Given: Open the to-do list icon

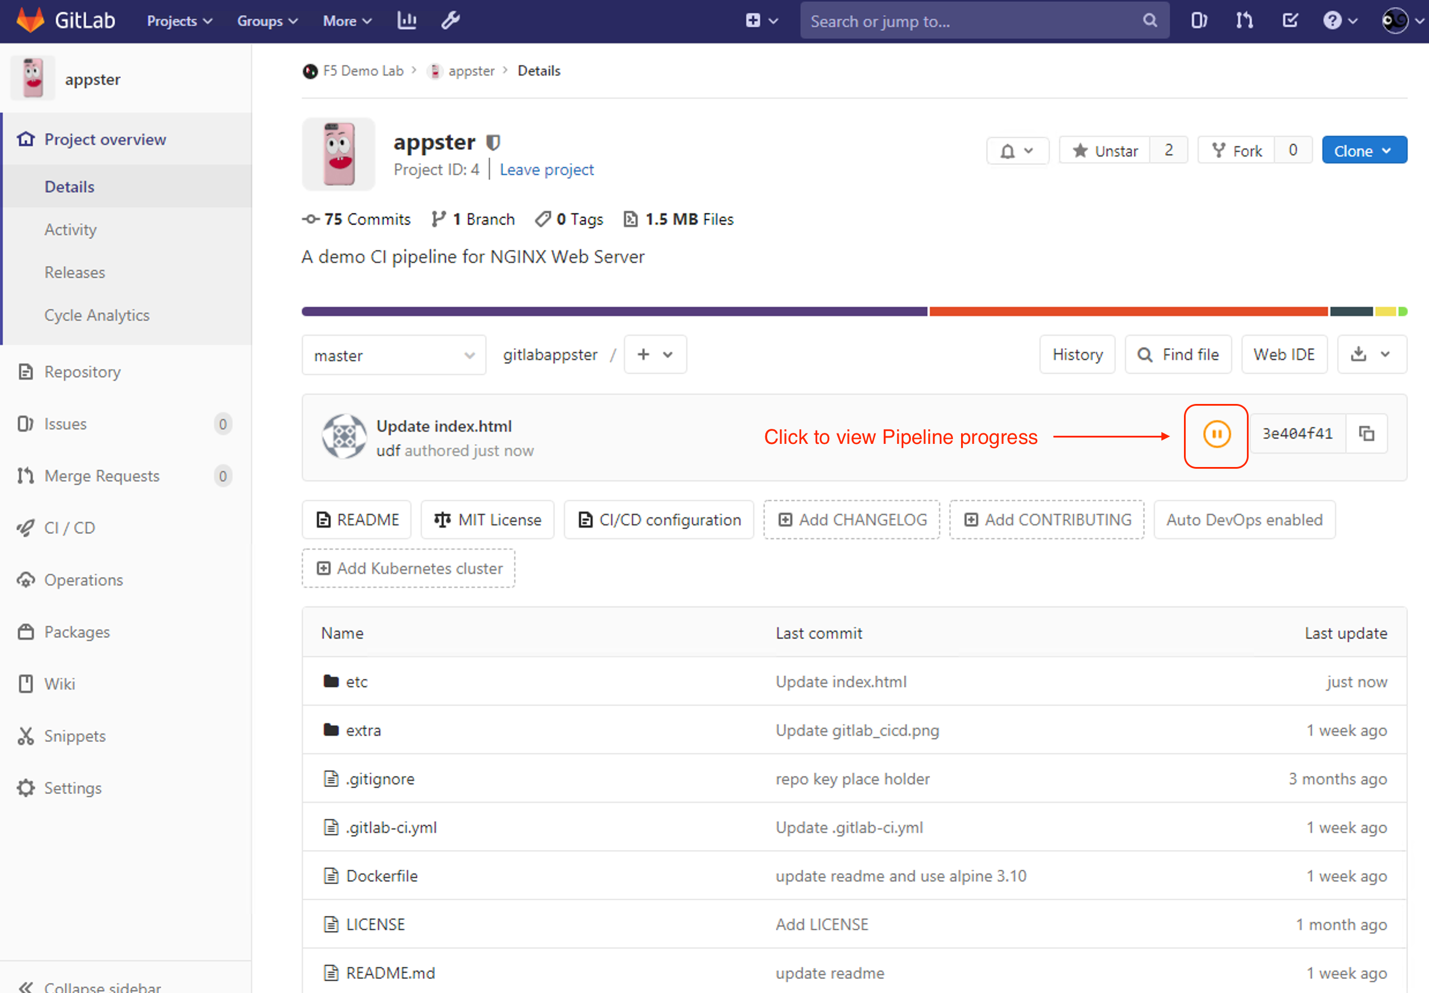Looking at the screenshot, I should pyautogui.click(x=1290, y=20).
